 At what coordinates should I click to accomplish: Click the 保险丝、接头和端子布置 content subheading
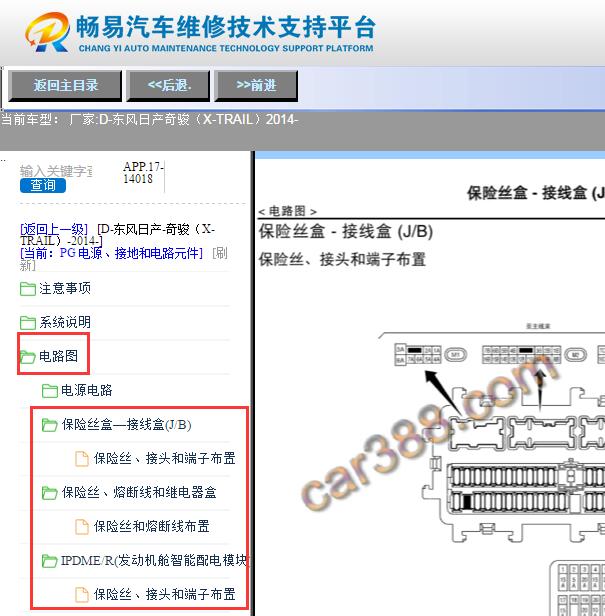[342, 260]
